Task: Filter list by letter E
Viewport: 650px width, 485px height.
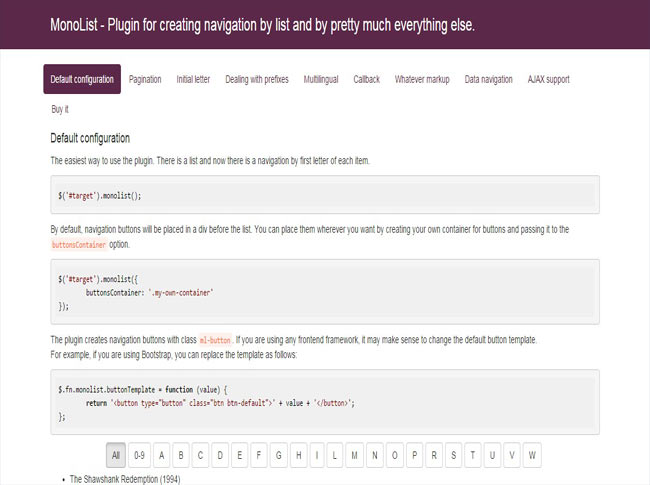Action: (240, 455)
